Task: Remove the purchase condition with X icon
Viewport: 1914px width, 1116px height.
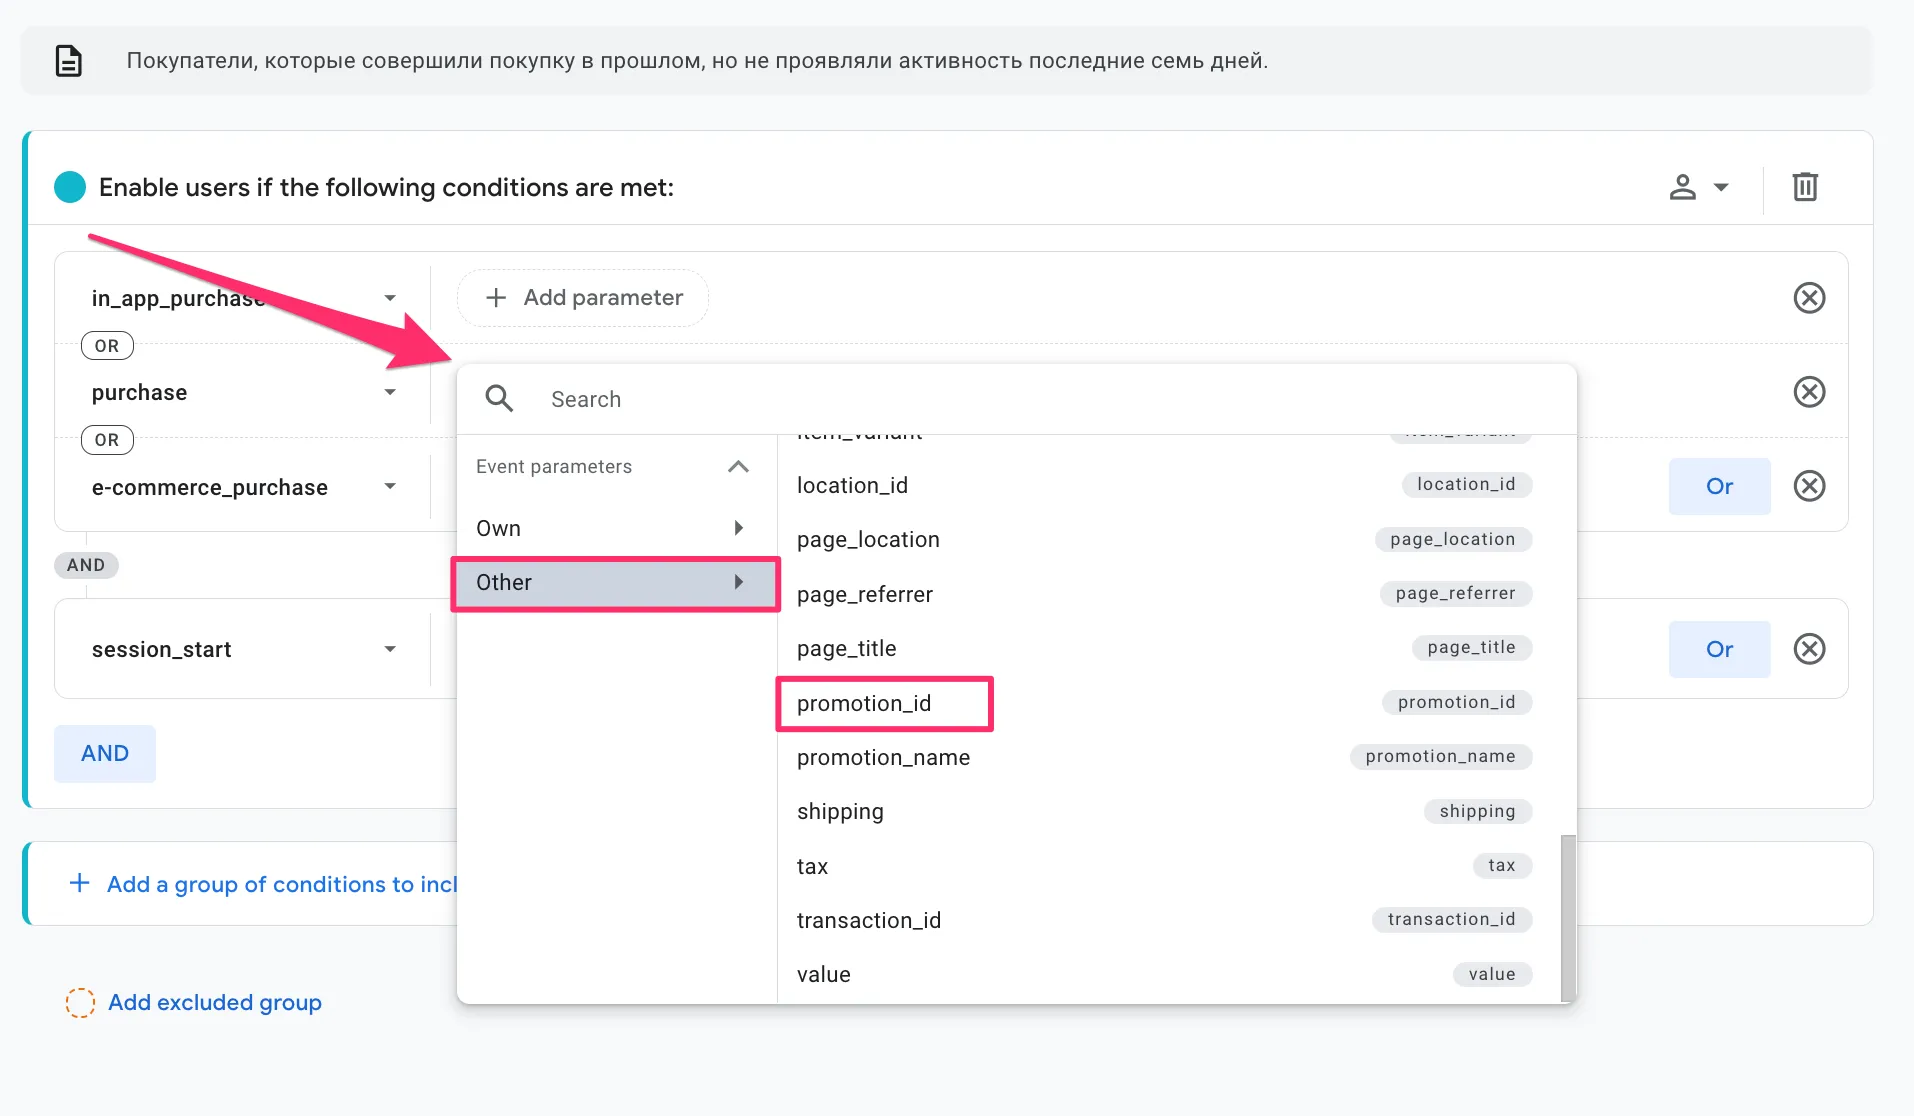Action: click(1808, 392)
